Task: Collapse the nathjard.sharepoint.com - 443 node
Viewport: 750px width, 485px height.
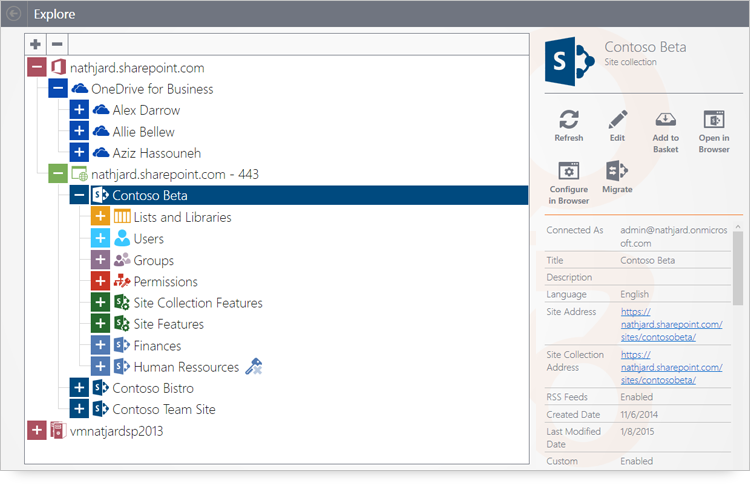Action: pyautogui.click(x=58, y=174)
